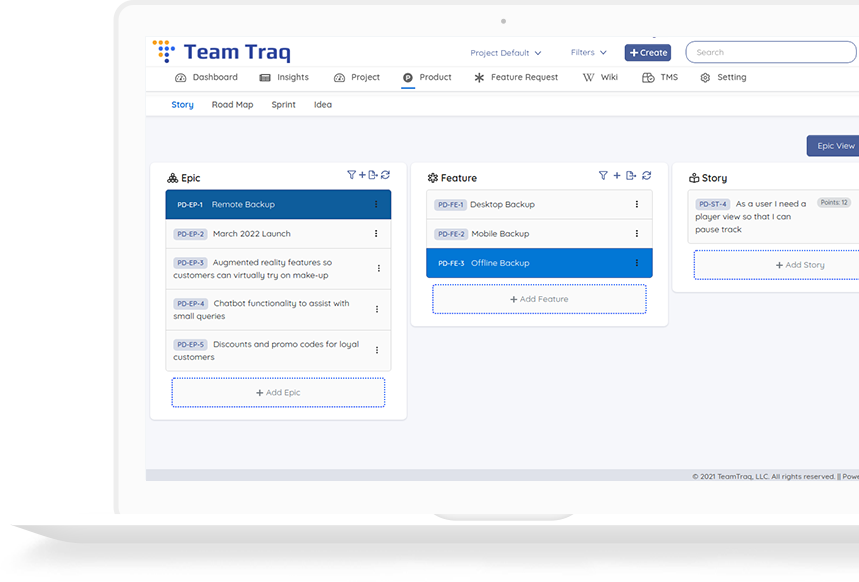
Task: Open Feature Request in the navigation
Action: click(x=516, y=77)
